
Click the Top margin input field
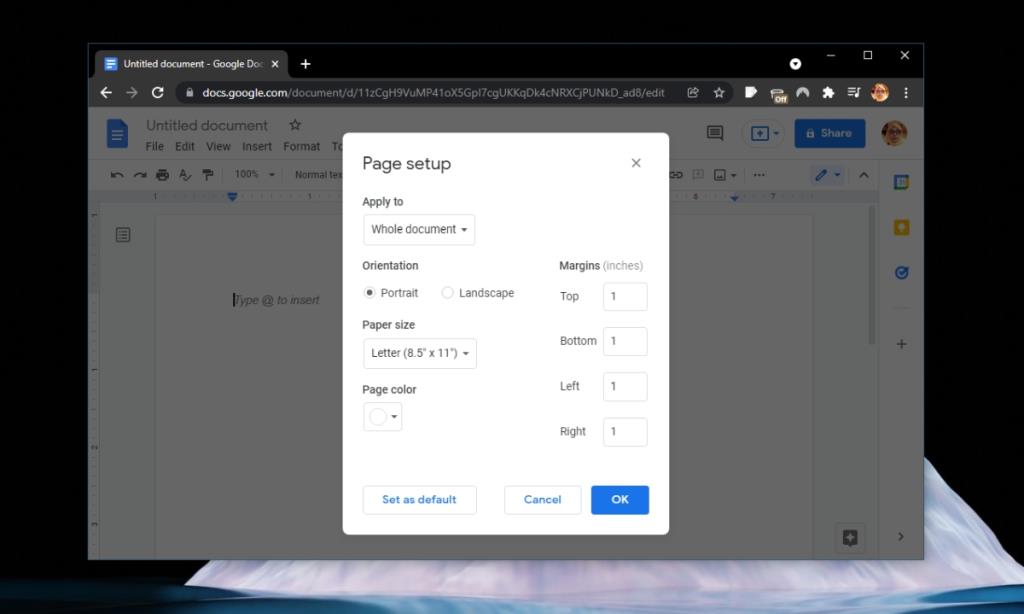click(624, 296)
